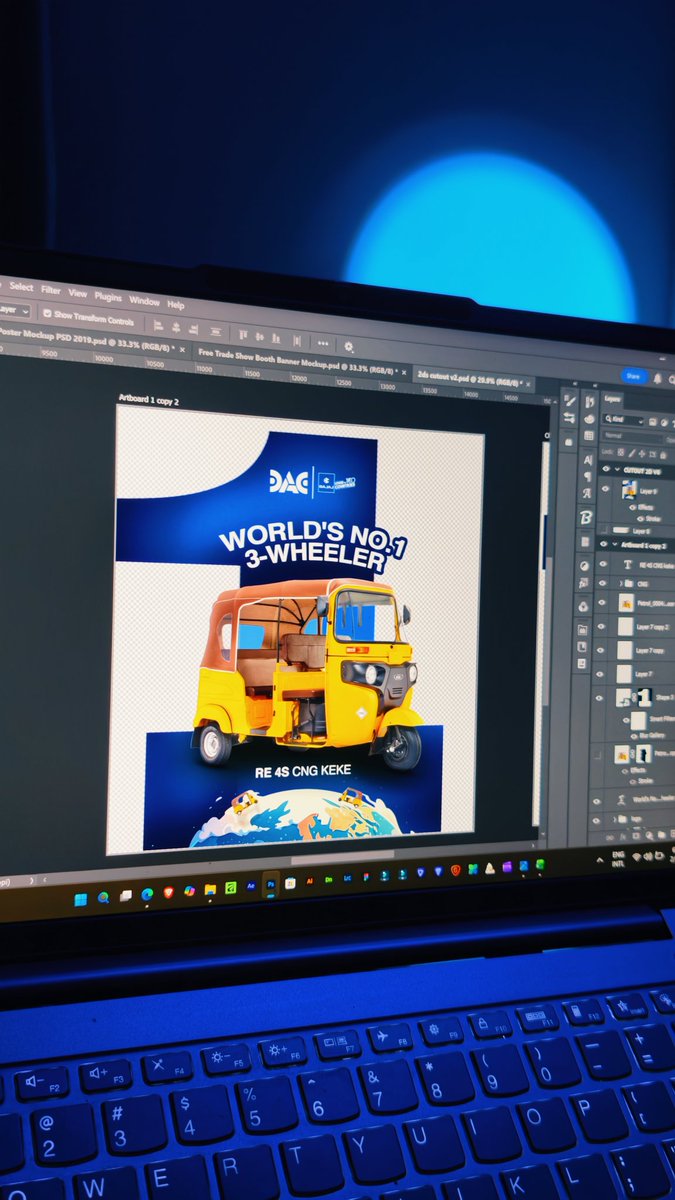Lock image pixels brush icon
The image size is (675, 1200).
(x=632, y=454)
